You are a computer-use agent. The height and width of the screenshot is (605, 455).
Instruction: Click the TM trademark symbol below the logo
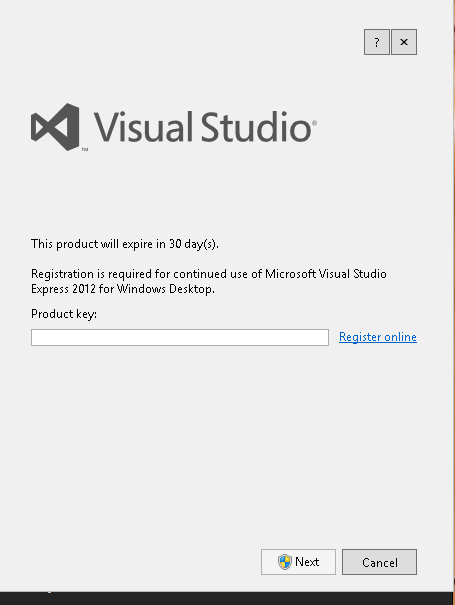[x=85, y=149]
